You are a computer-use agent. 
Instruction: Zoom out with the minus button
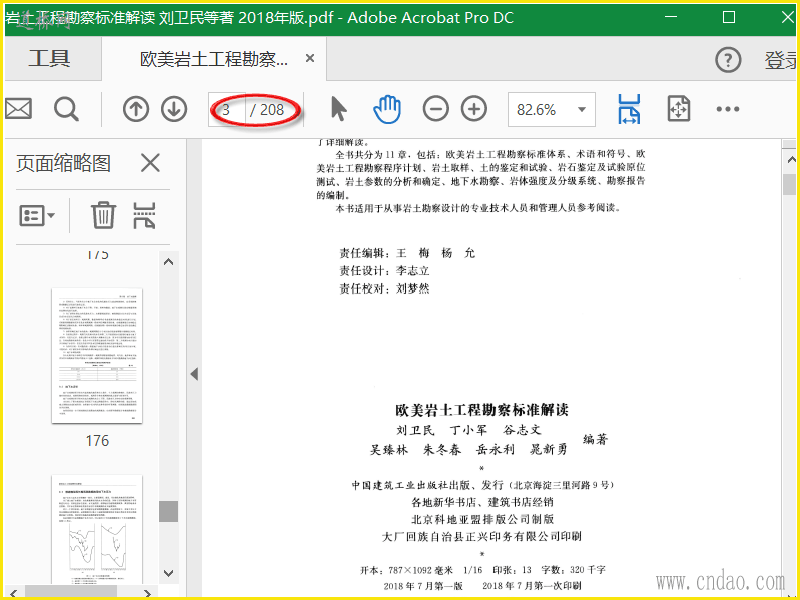coord(436,109)
